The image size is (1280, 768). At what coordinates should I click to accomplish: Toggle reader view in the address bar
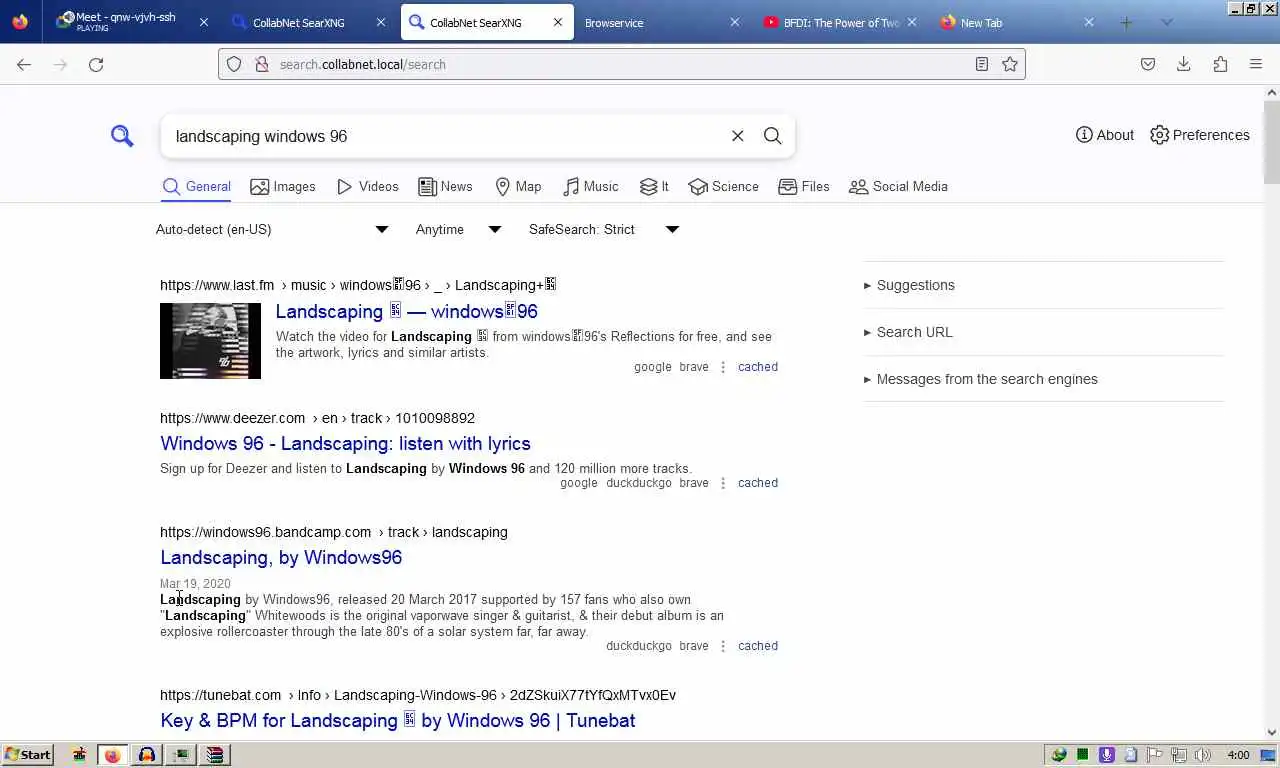coord(982,64)
